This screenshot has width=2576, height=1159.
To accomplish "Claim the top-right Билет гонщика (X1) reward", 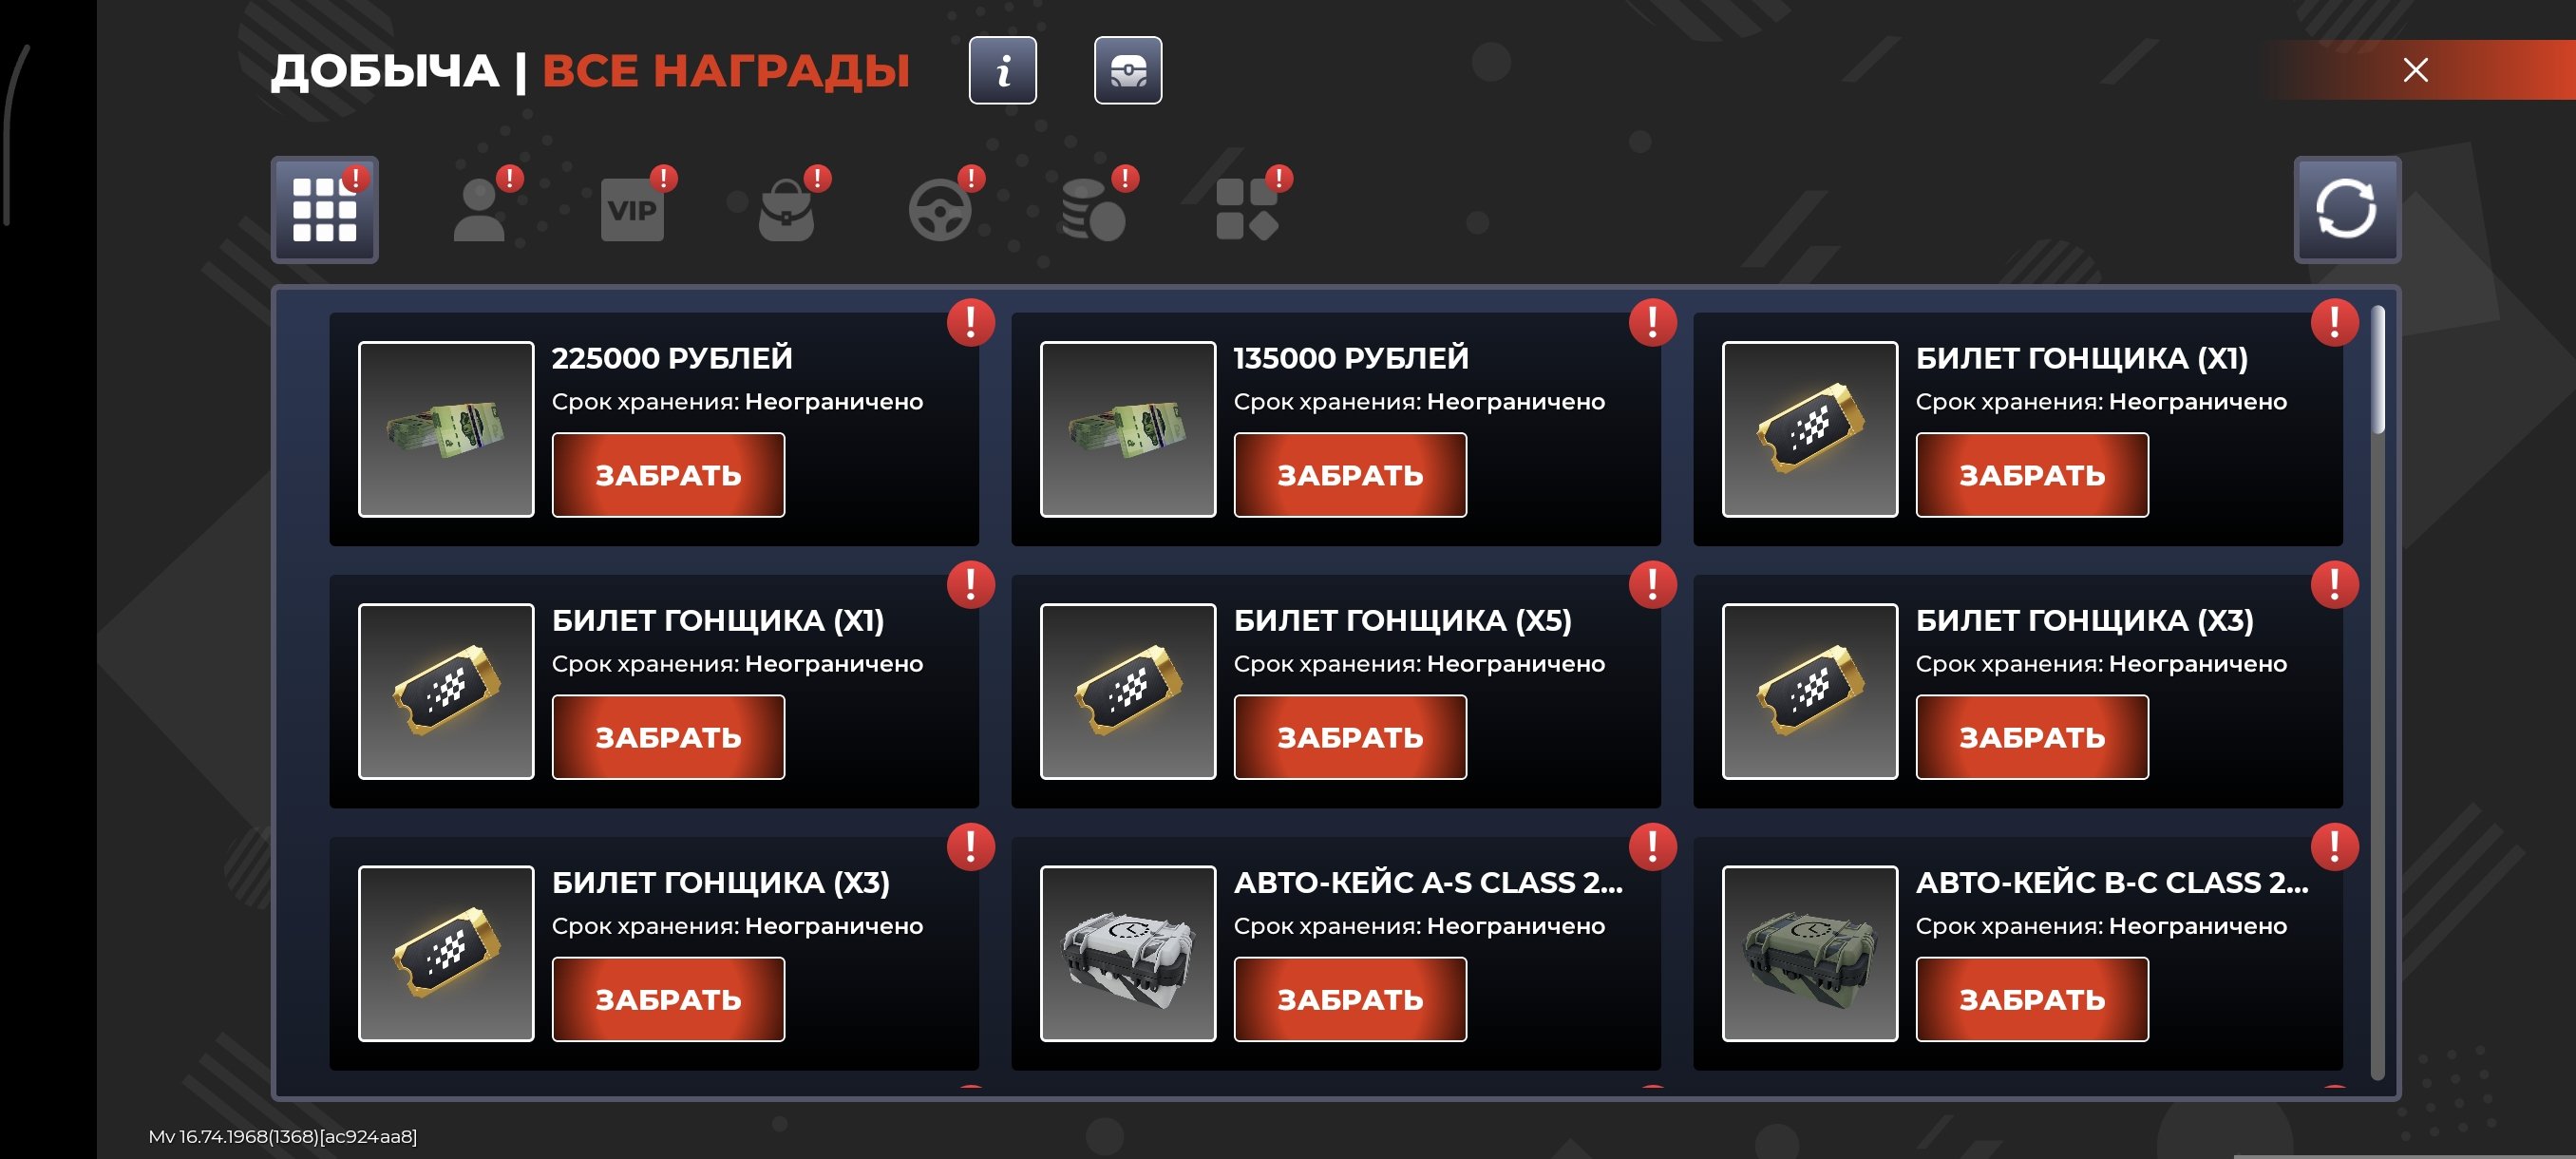I will (2032, 475).
